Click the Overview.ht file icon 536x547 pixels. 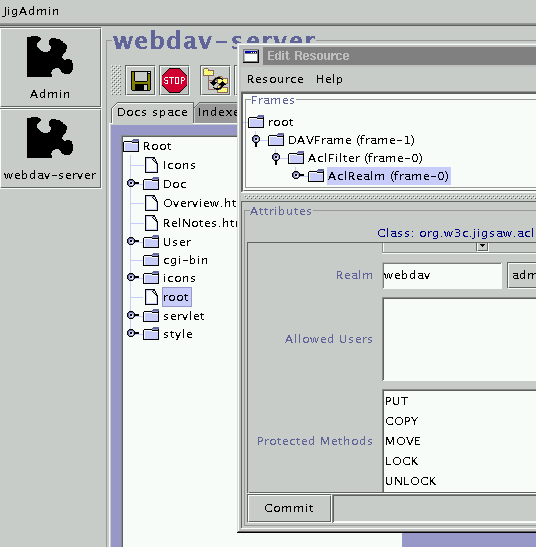[x=151, y=203]
